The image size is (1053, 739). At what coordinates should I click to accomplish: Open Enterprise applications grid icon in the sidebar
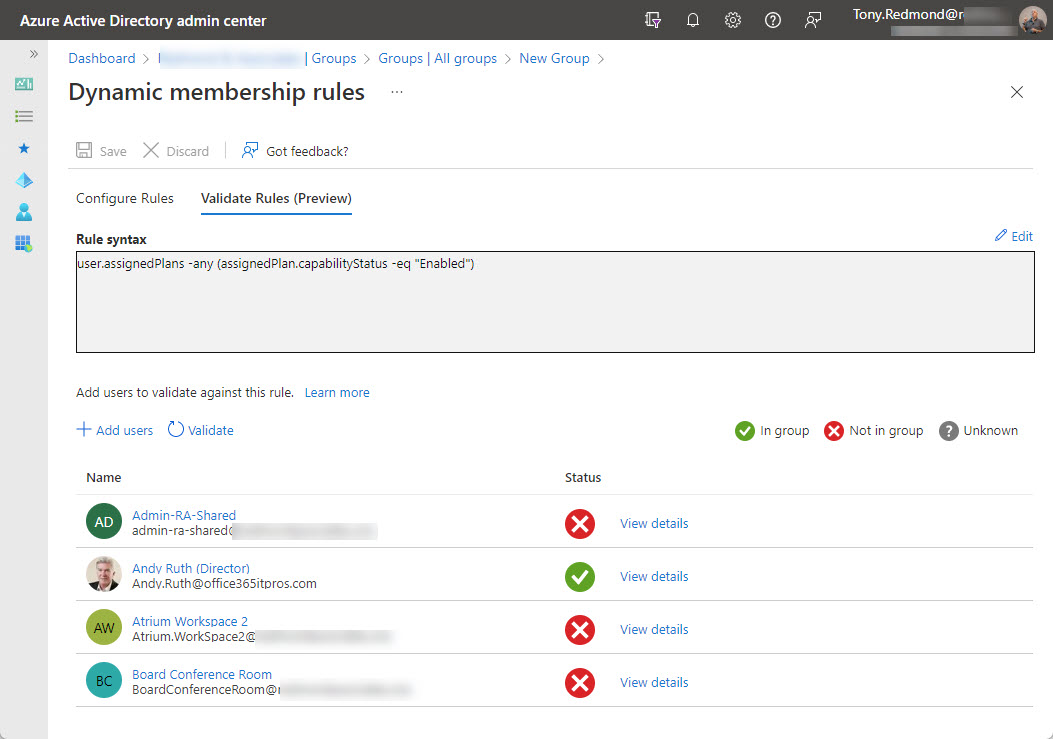coord(24,243)
